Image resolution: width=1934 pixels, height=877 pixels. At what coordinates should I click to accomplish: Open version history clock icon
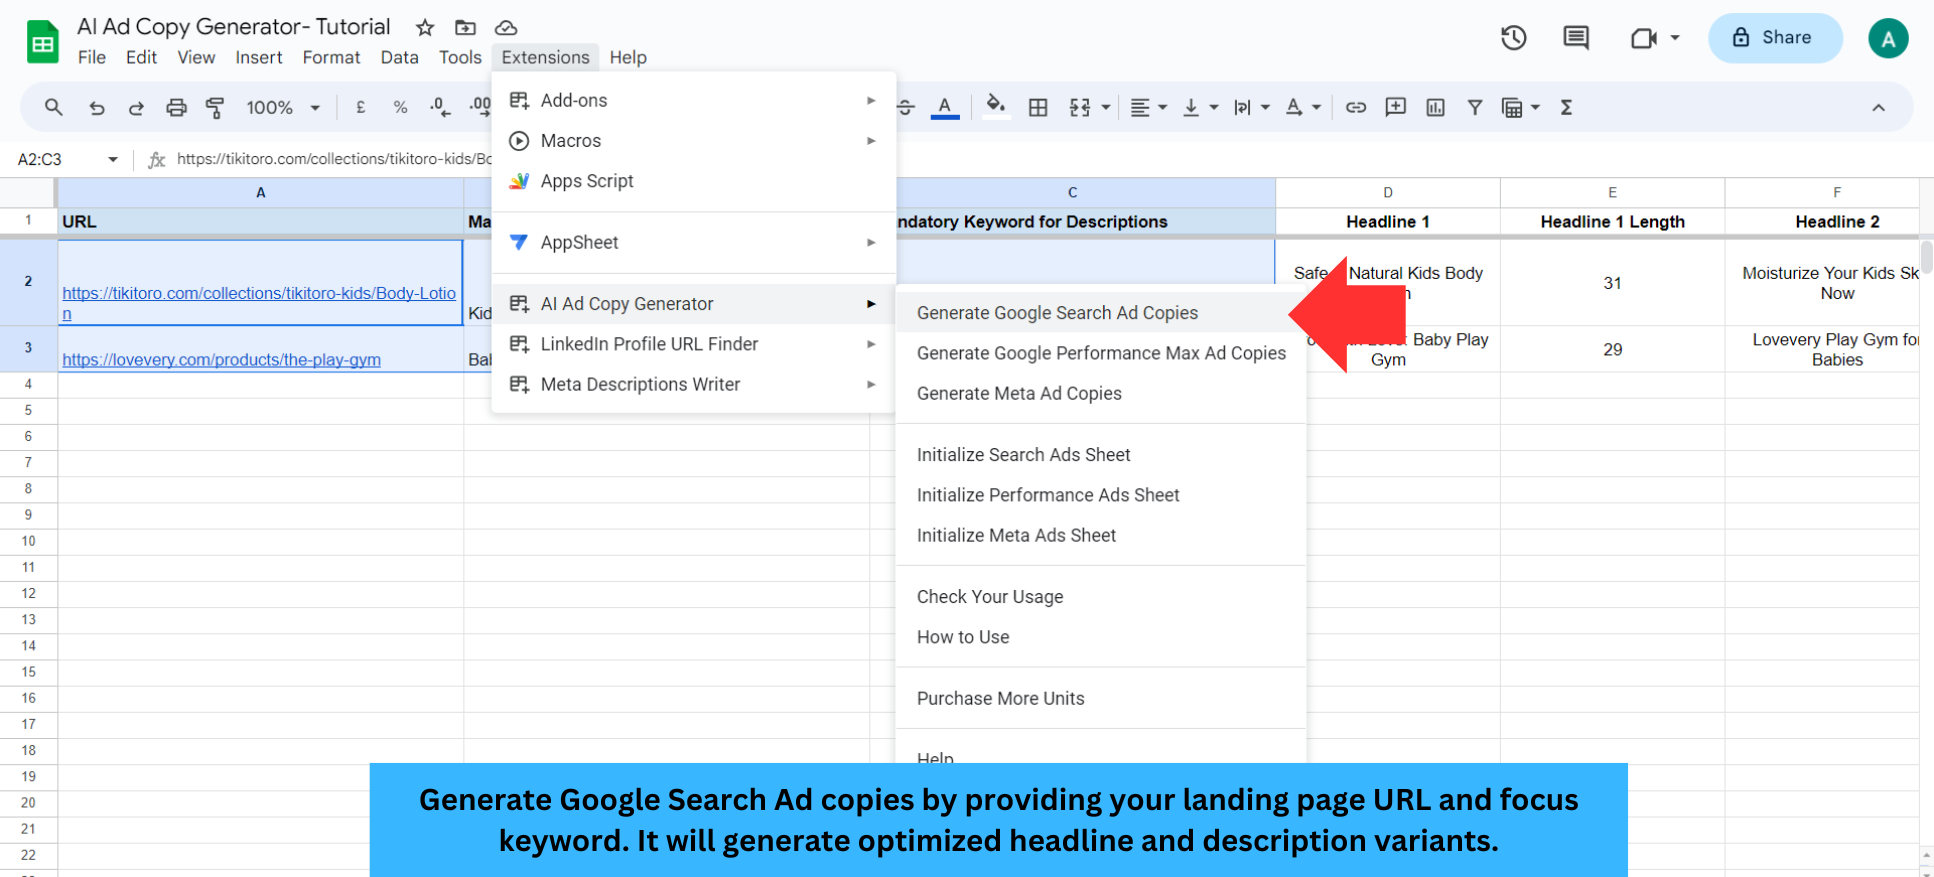[x=1514, y=38]
